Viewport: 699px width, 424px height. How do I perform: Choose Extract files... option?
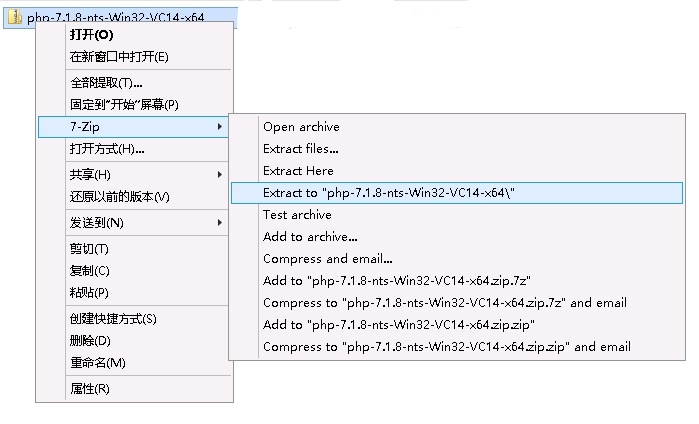301,149
